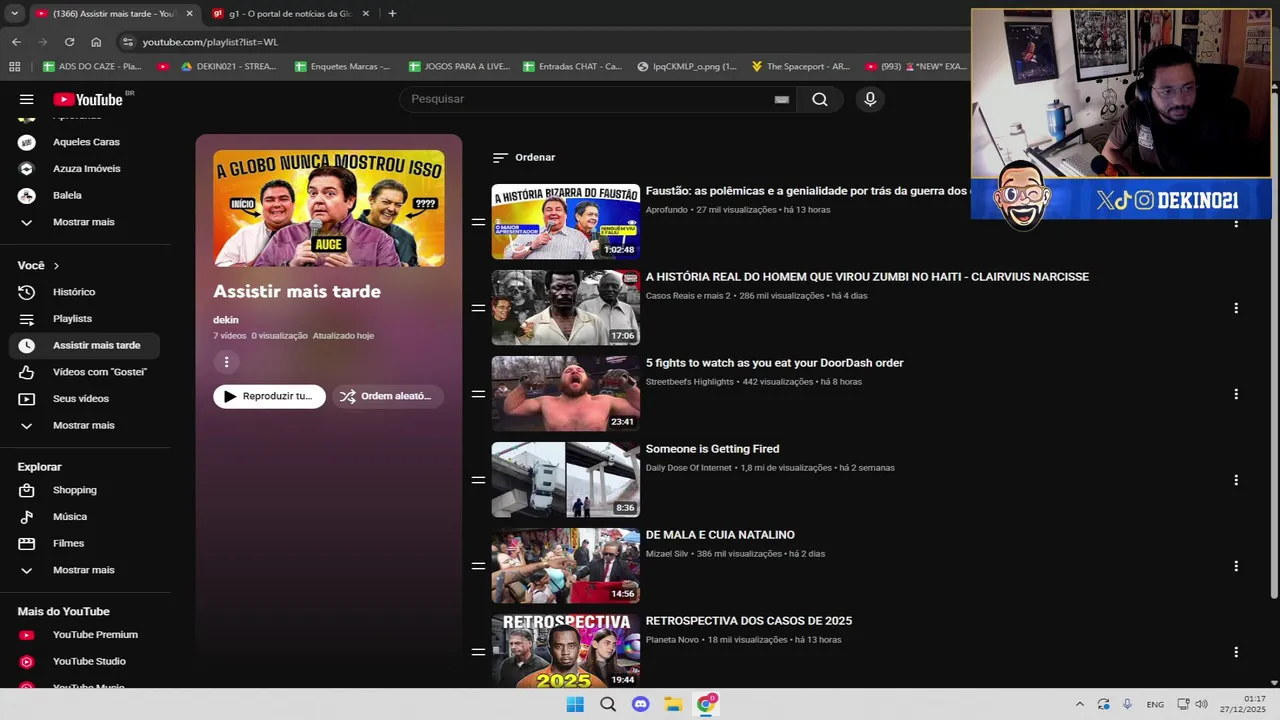
Task: Grab the reorder handle of Someone is Getting Fired
Action: pyautogui.click(x=478, y=480)
